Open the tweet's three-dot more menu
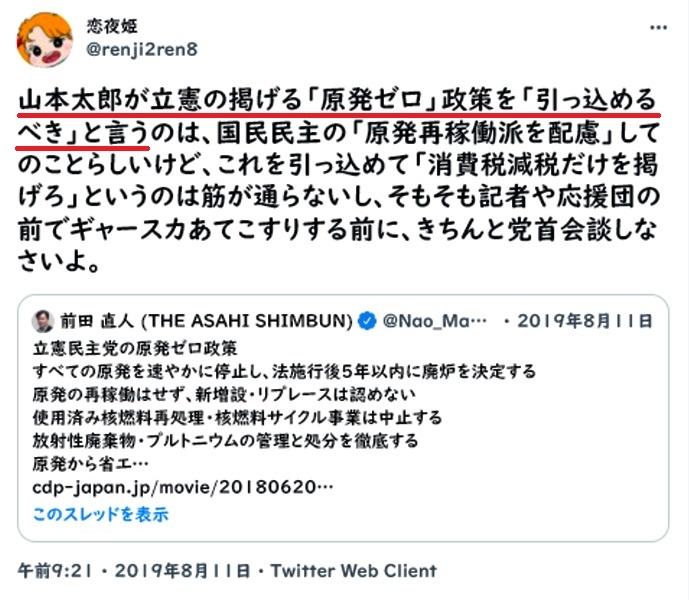689x600 pixels. [x=658, y=28]
